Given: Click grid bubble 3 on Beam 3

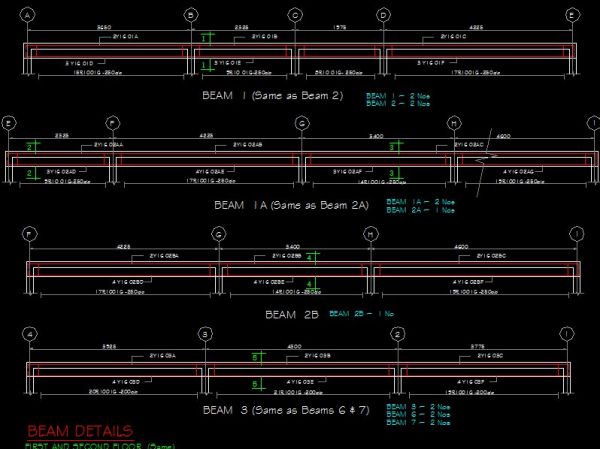Looking at the screenshot, I should [x=205, y=334].
